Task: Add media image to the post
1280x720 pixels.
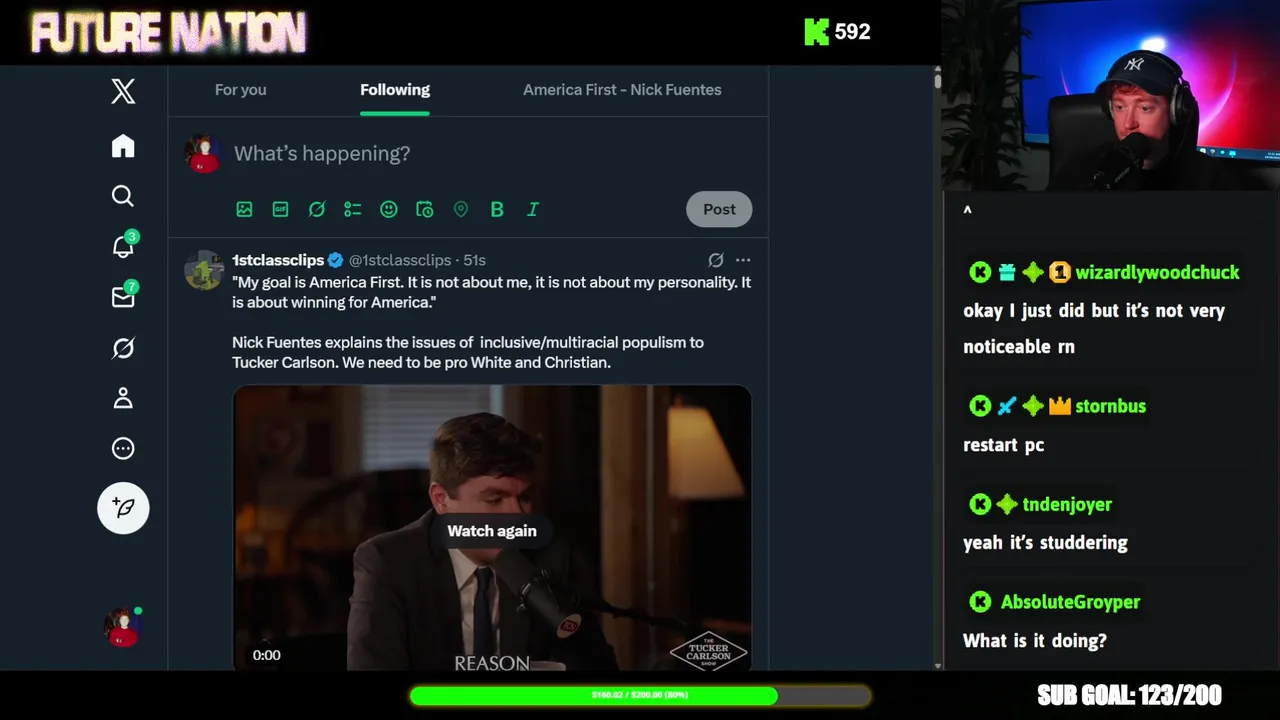Action: tap(244, 209)
